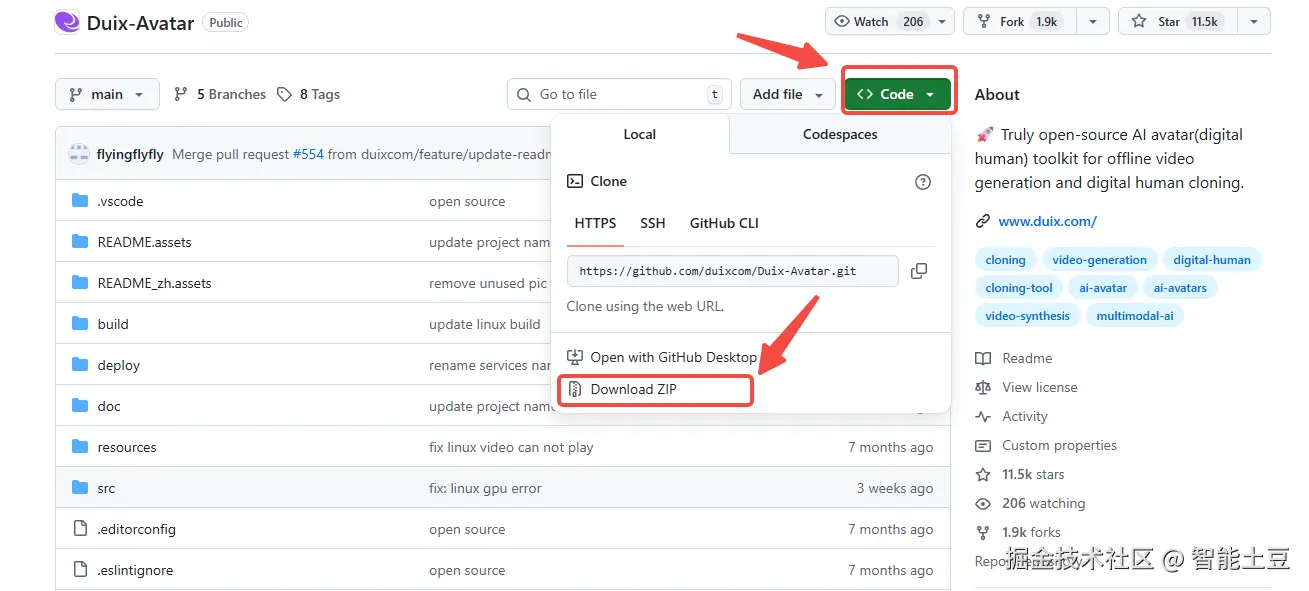Click the cloning-tool topic tag

click(1019, 288)
